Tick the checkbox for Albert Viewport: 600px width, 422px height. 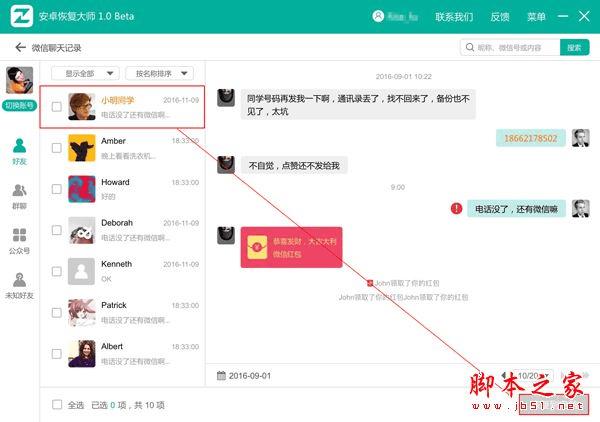pyautogui.click(x=56, y=354)
